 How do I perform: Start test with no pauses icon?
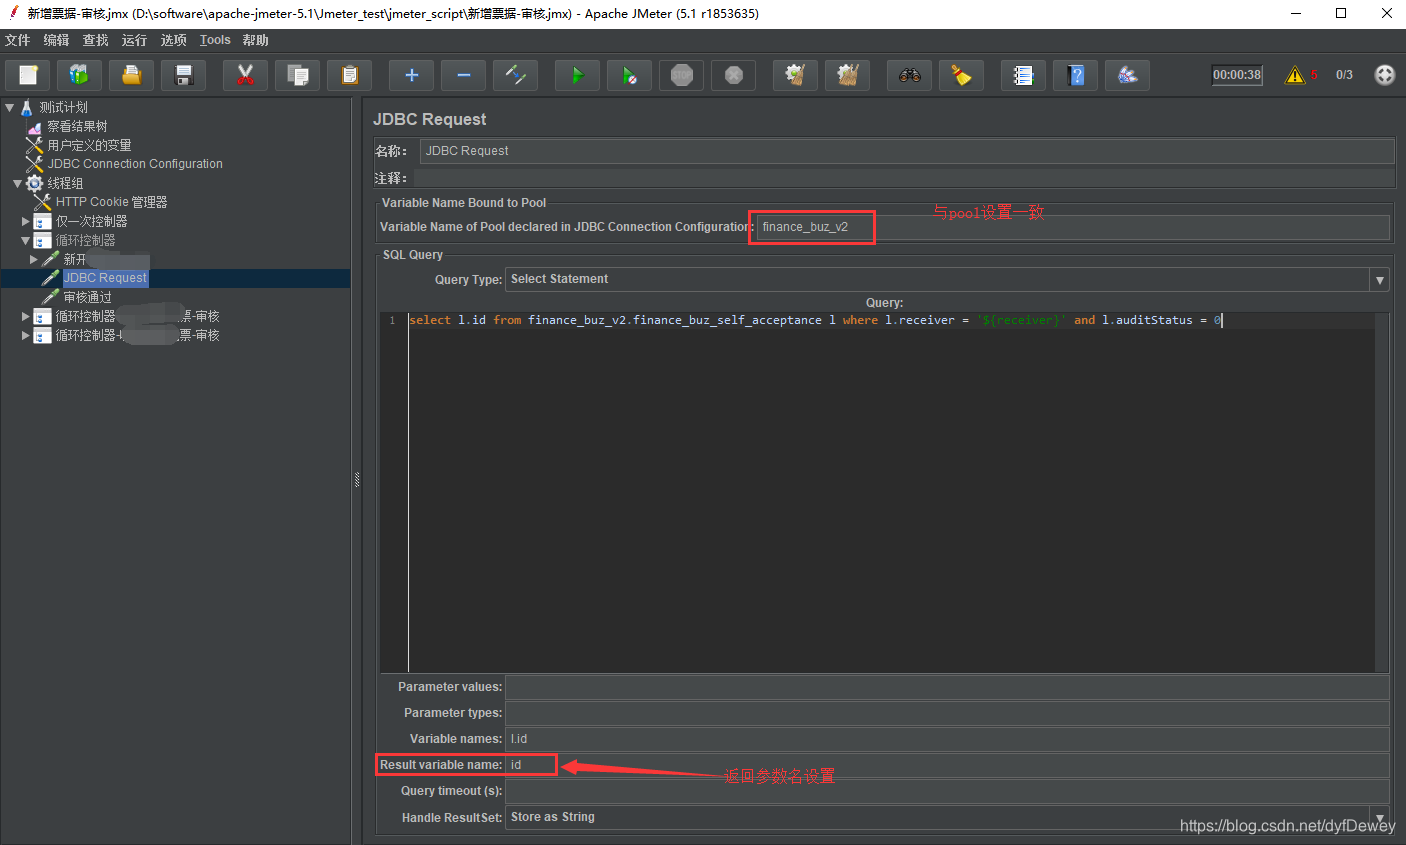pos(629,75)
